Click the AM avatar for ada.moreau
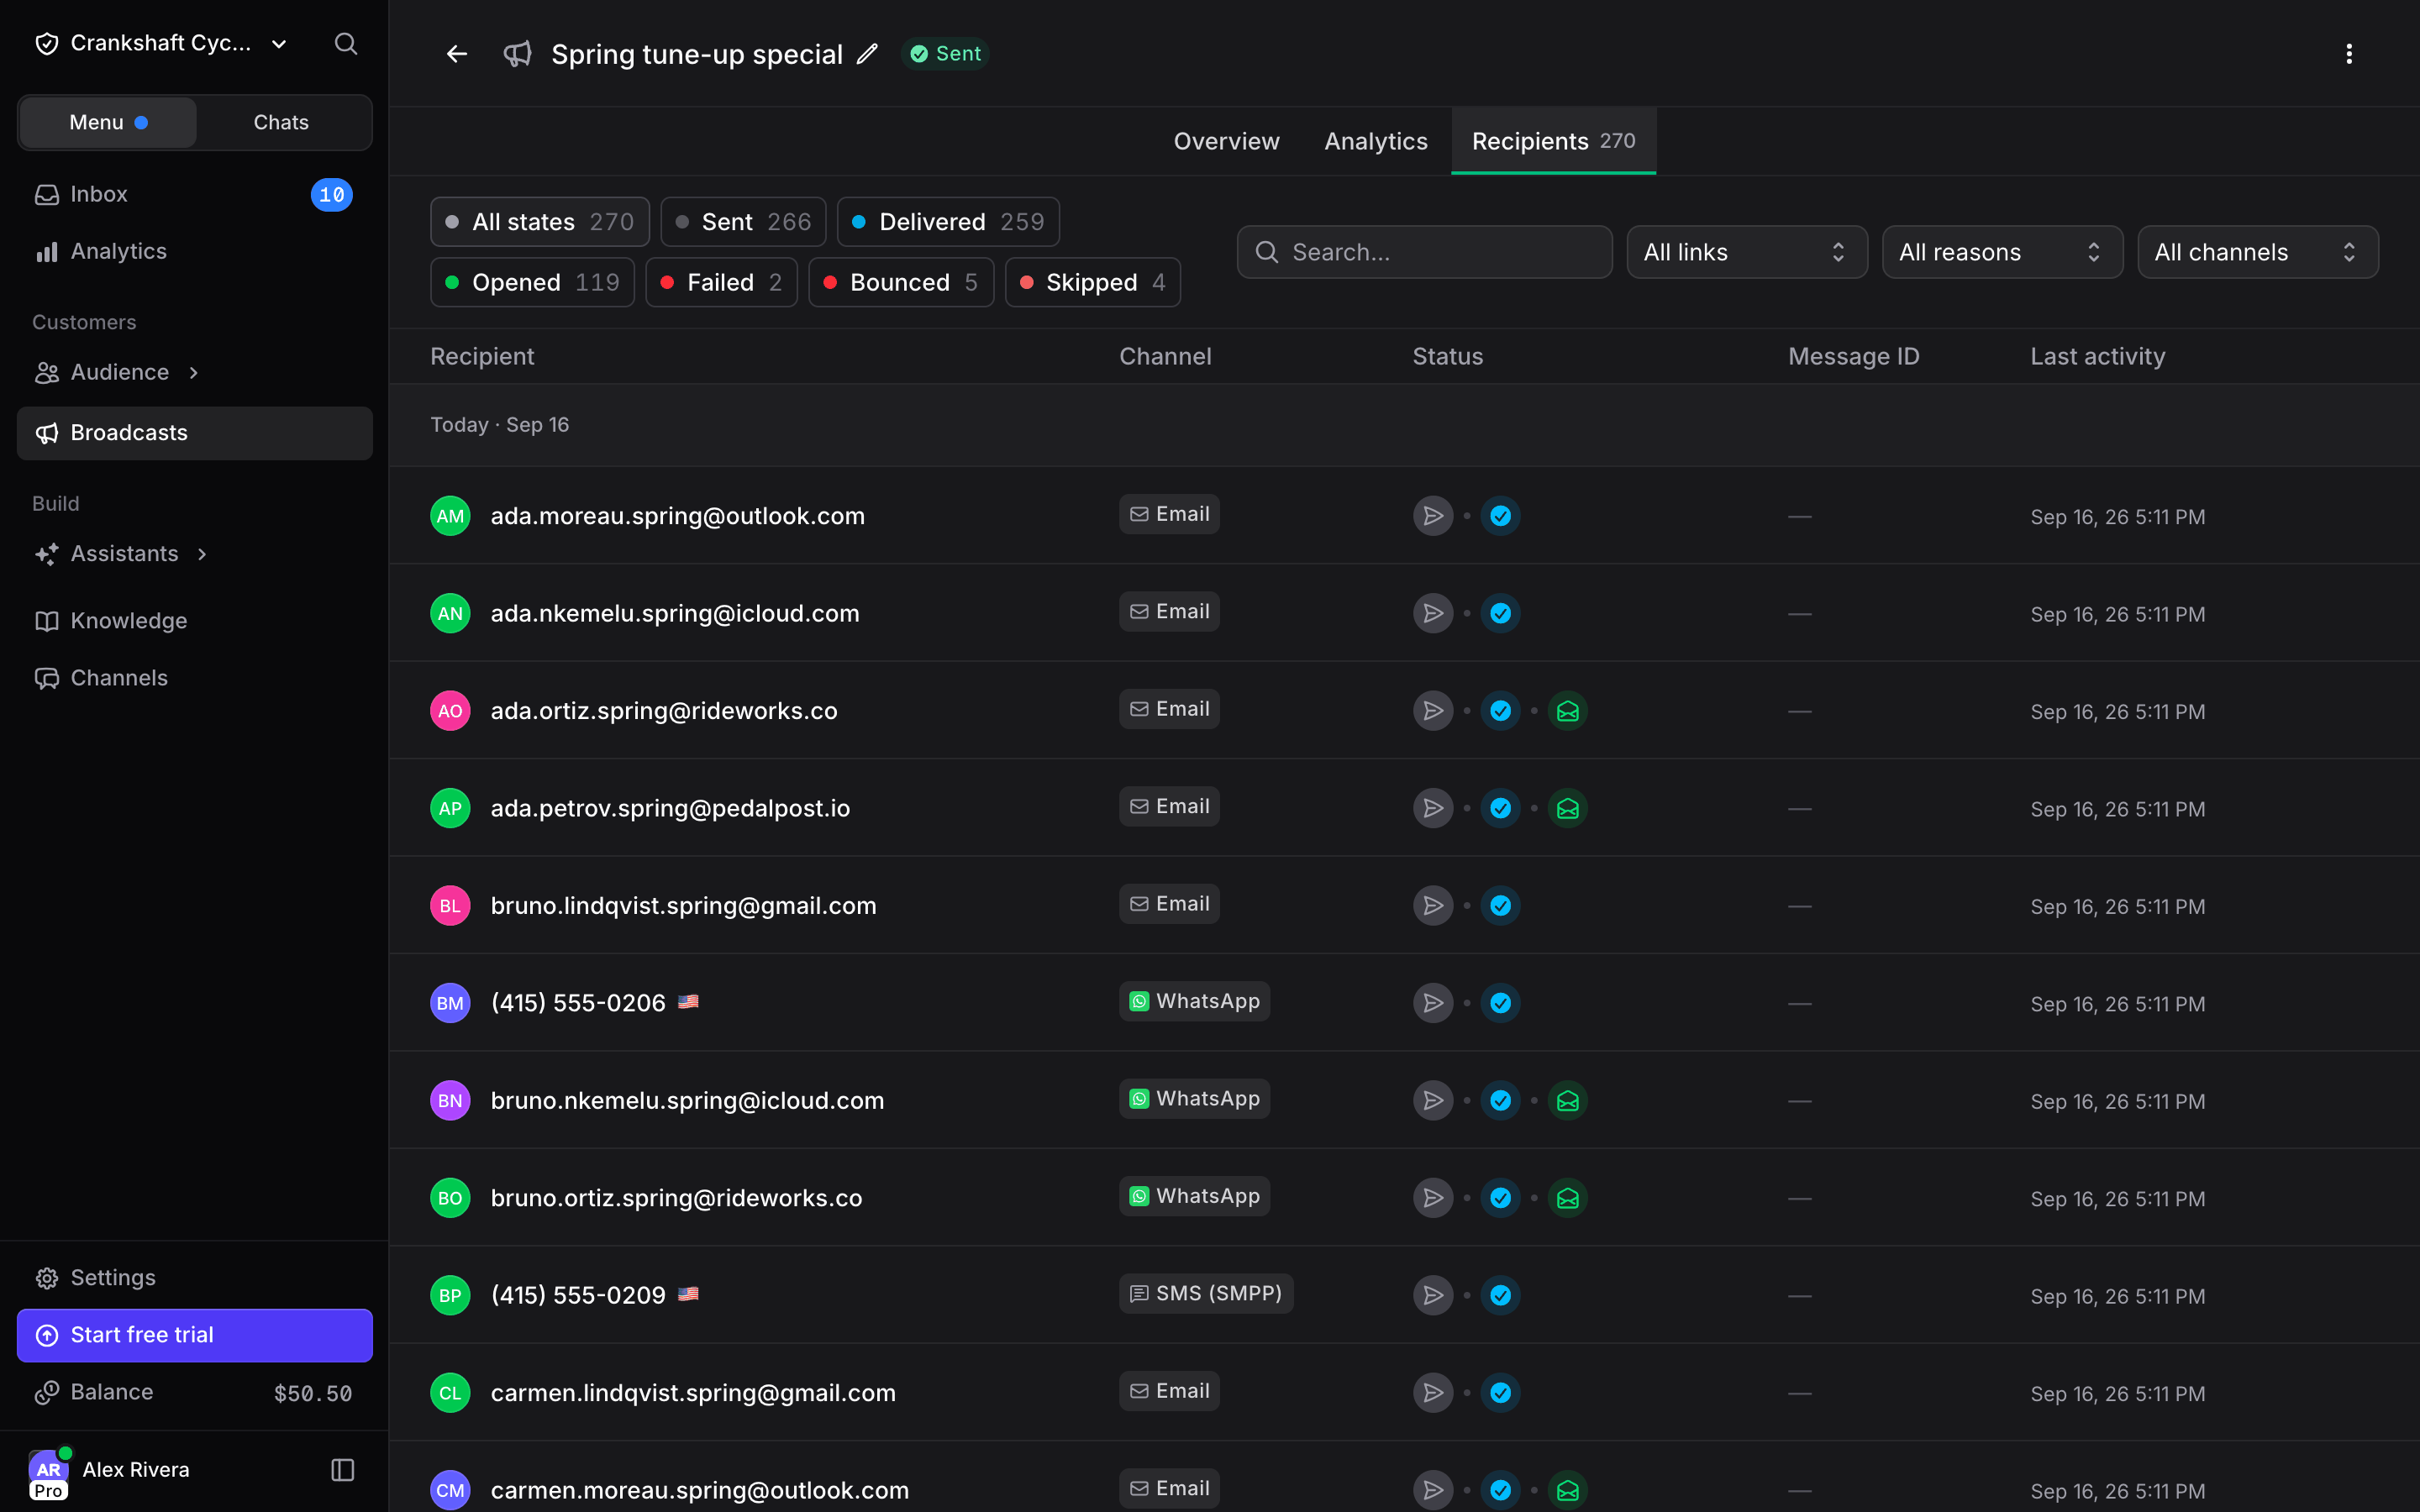2420x1512 pixels. 450,516
